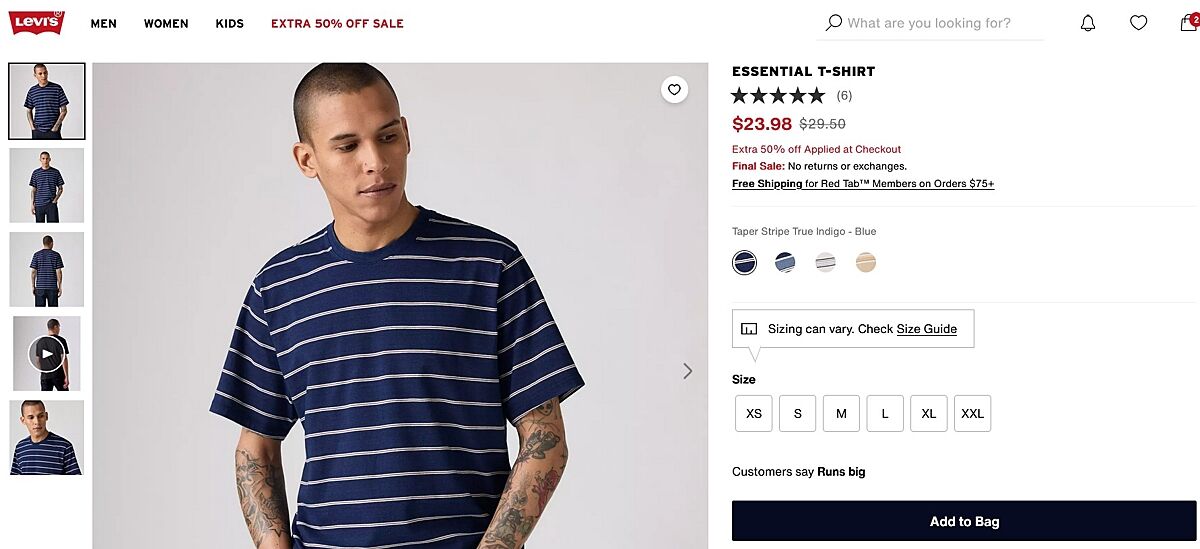Play the product video thumbnail
The image size is (1200, 549).
point(46,353)
